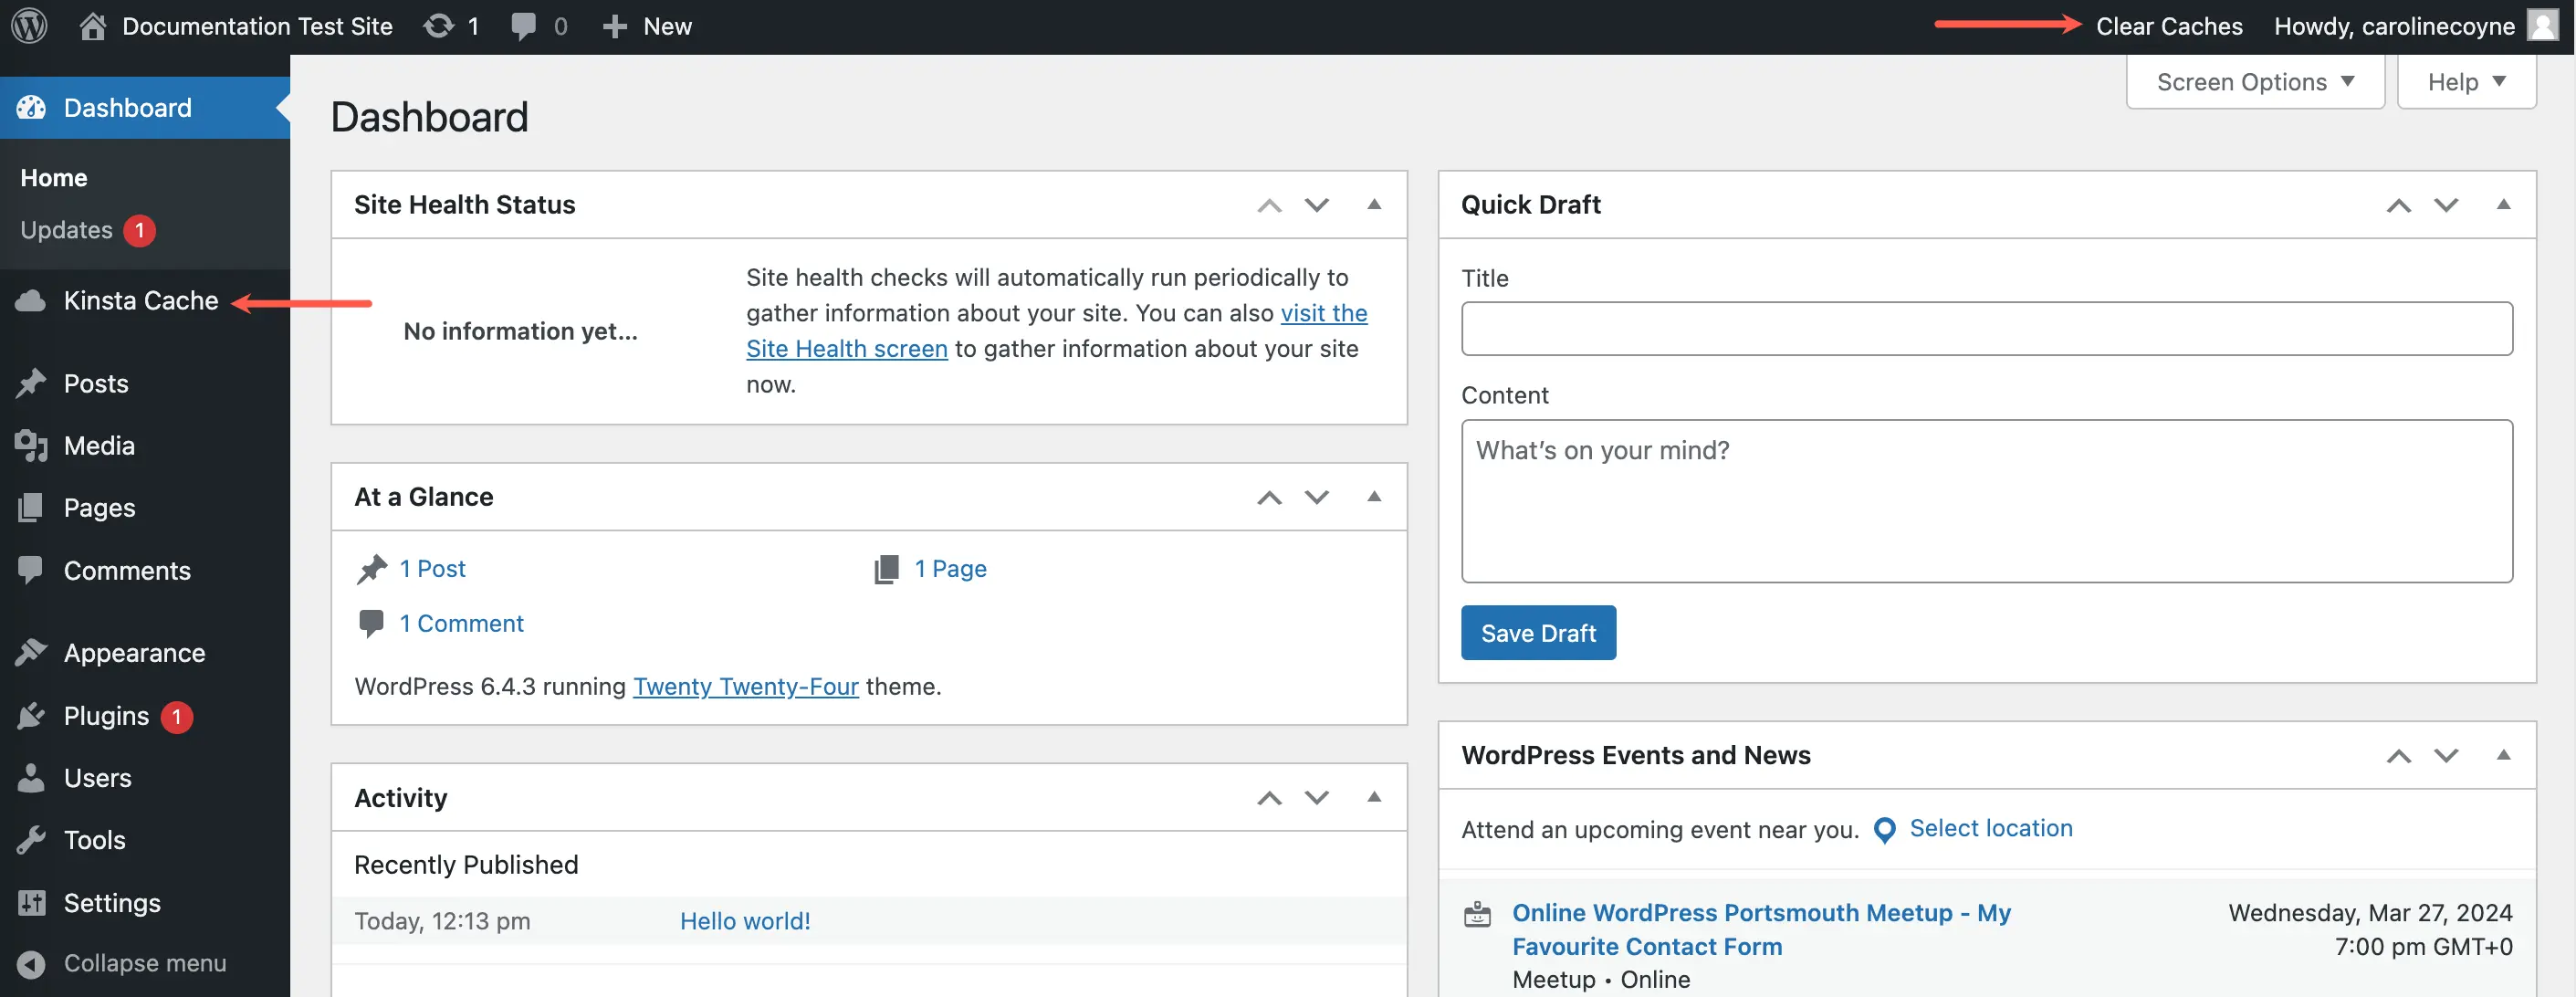
Task: Select Updates in the sidebar menu
Action: (66, 230)
